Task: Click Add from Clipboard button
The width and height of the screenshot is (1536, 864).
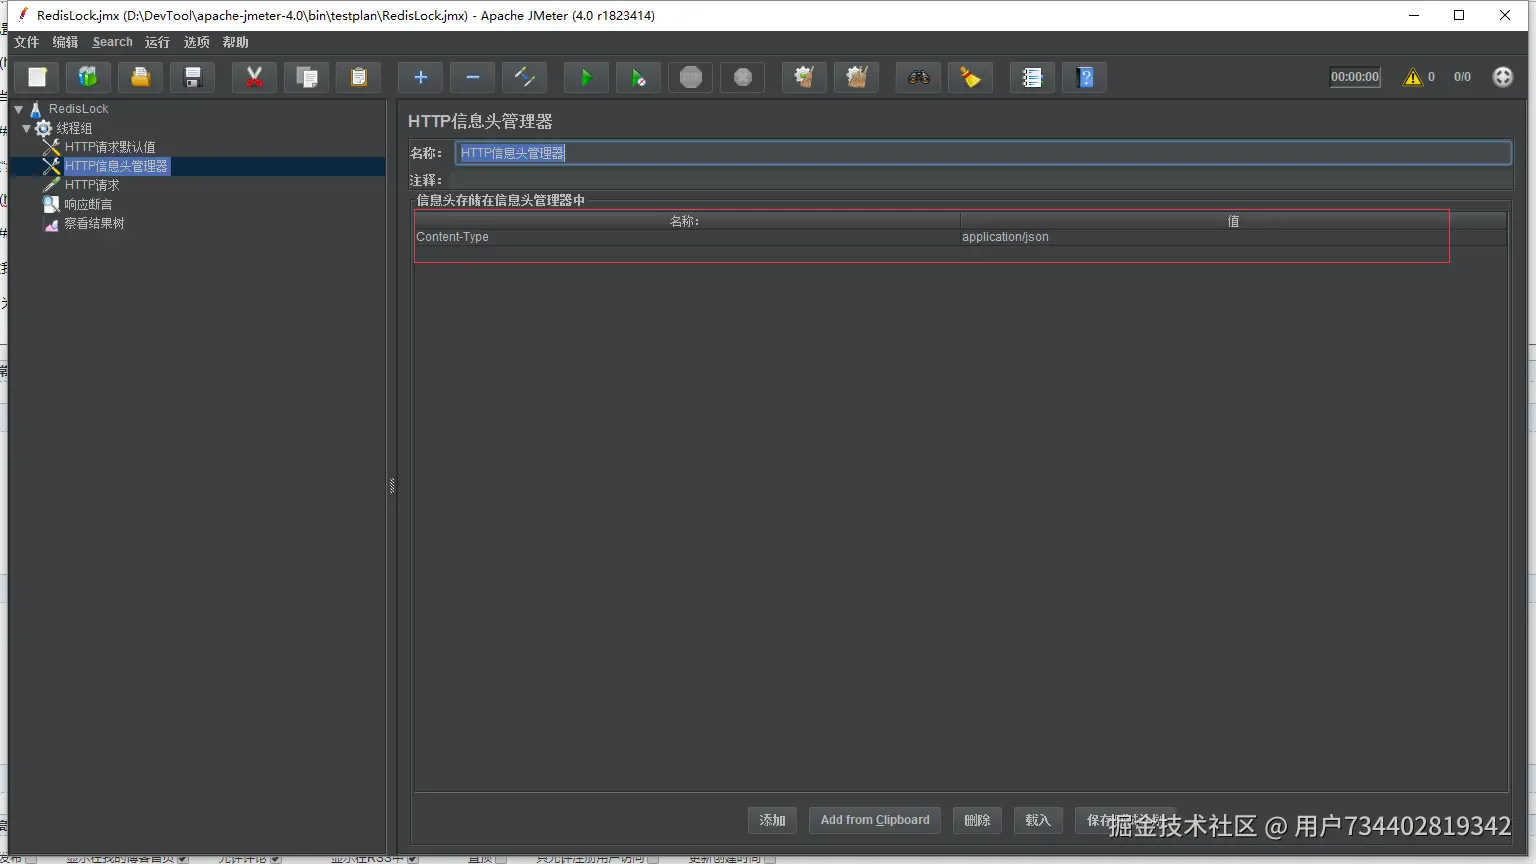Action: [875, 820]
